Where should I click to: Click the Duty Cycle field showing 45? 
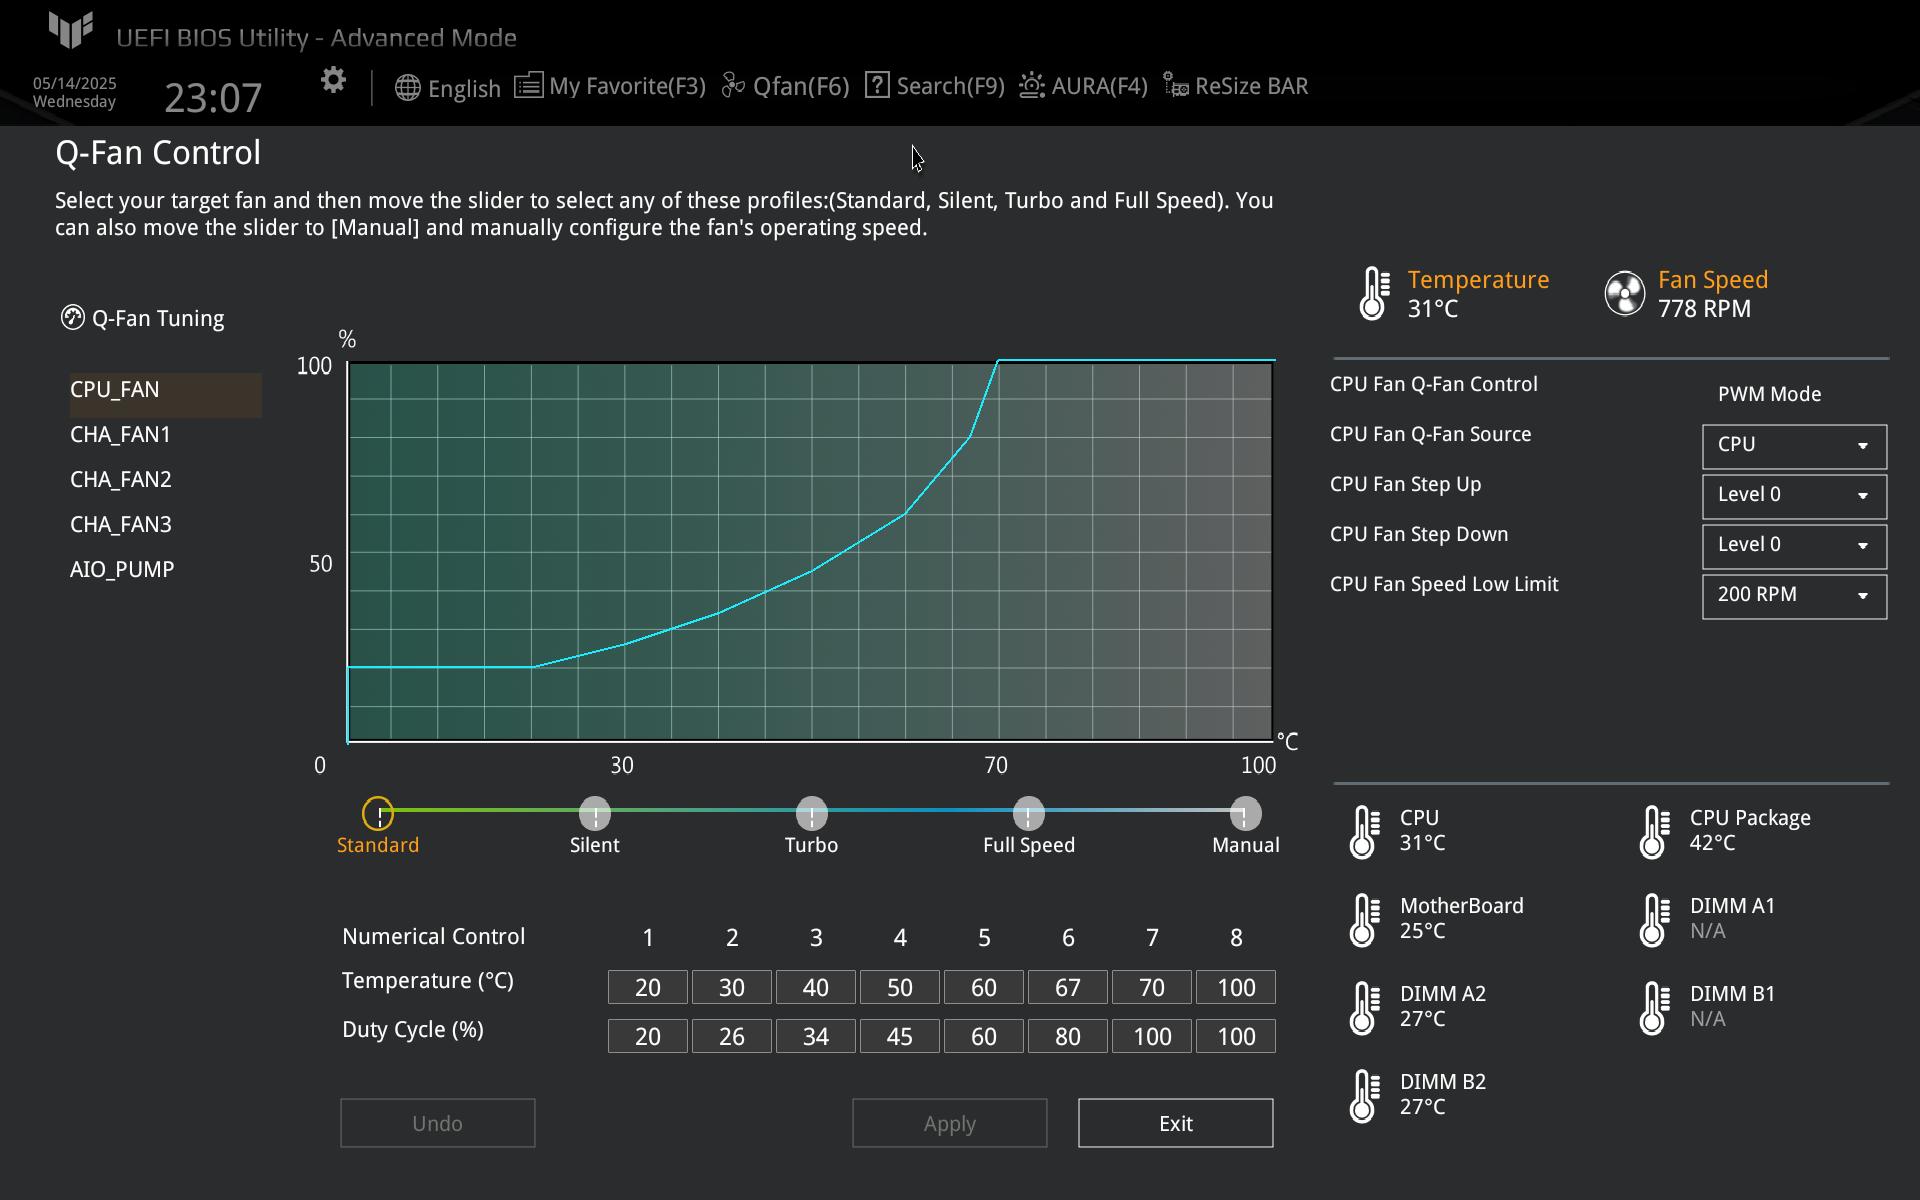tap(899, 1037)
